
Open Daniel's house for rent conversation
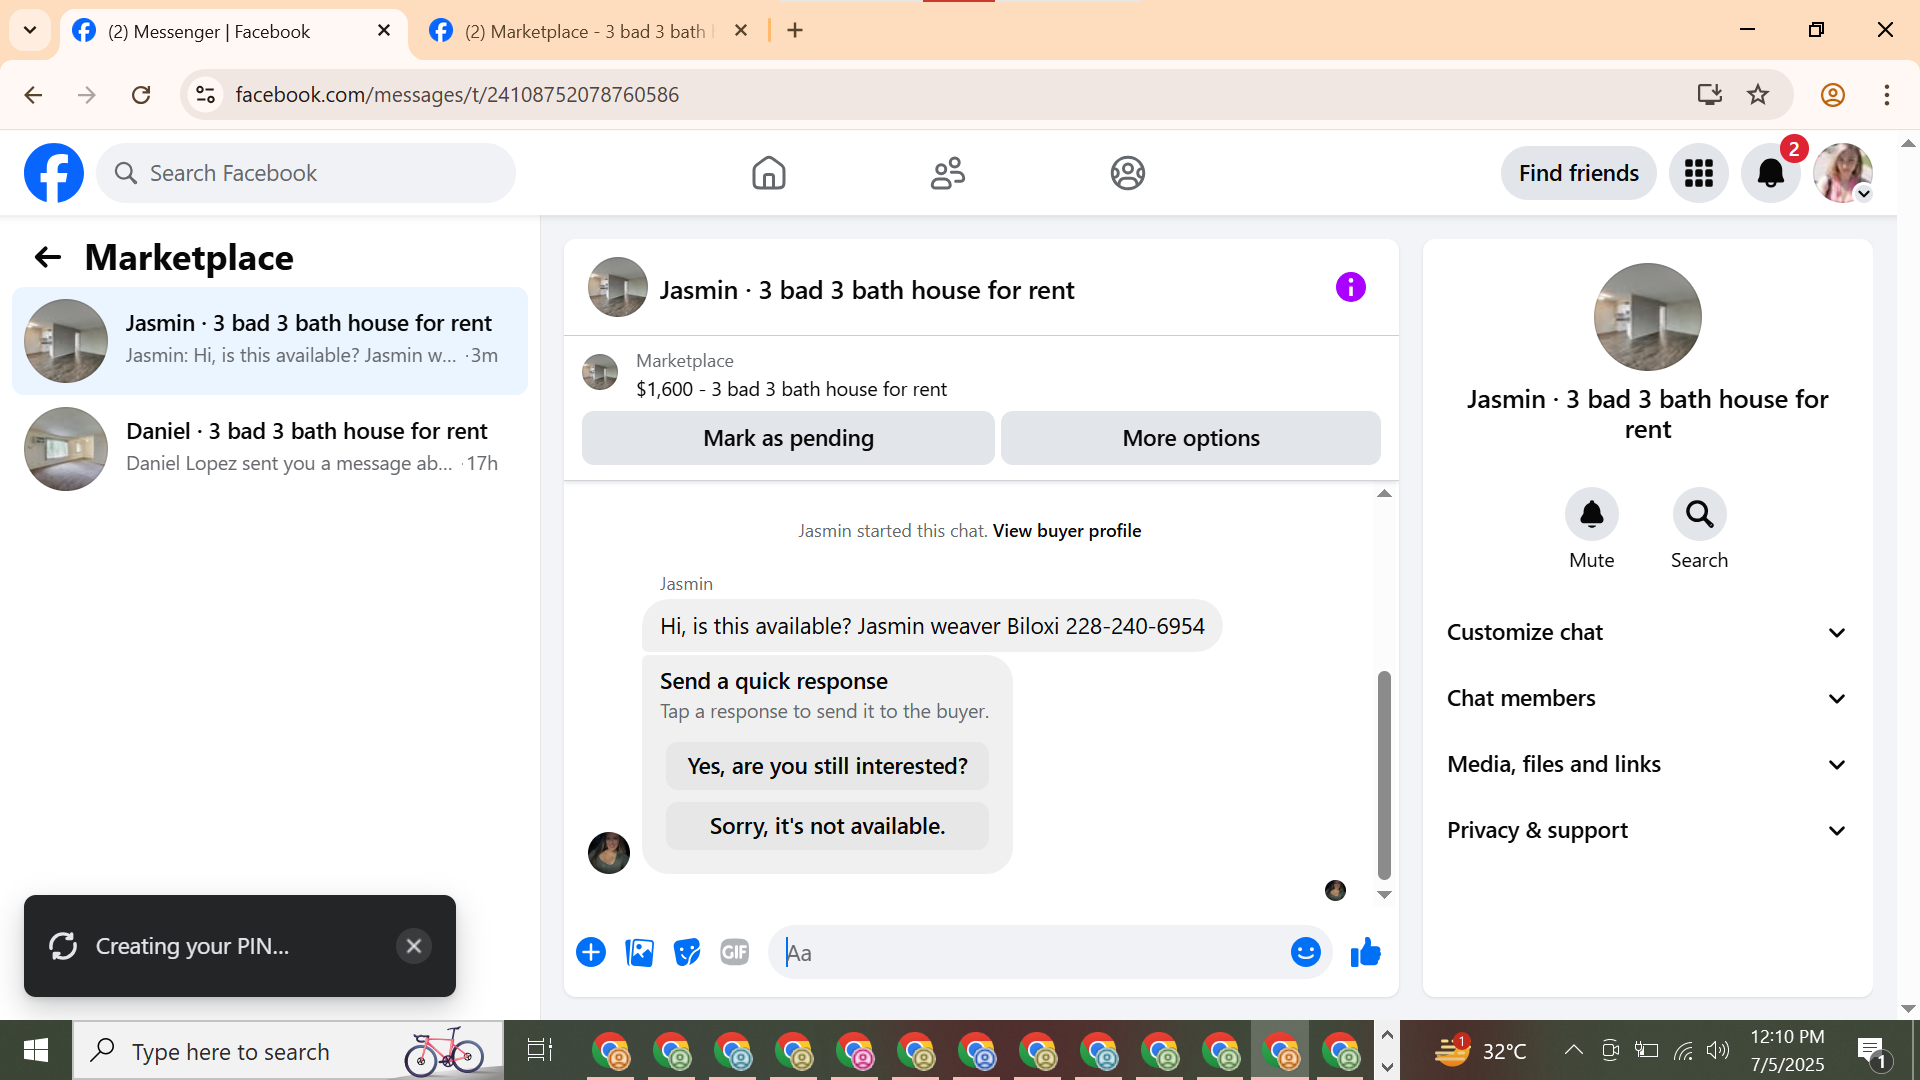tap(270, 448)
